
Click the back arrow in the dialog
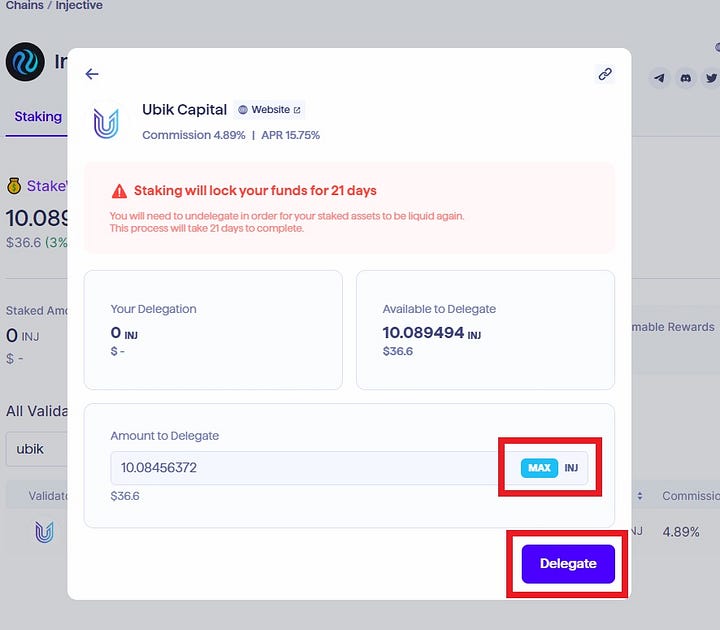click(92, 74)
